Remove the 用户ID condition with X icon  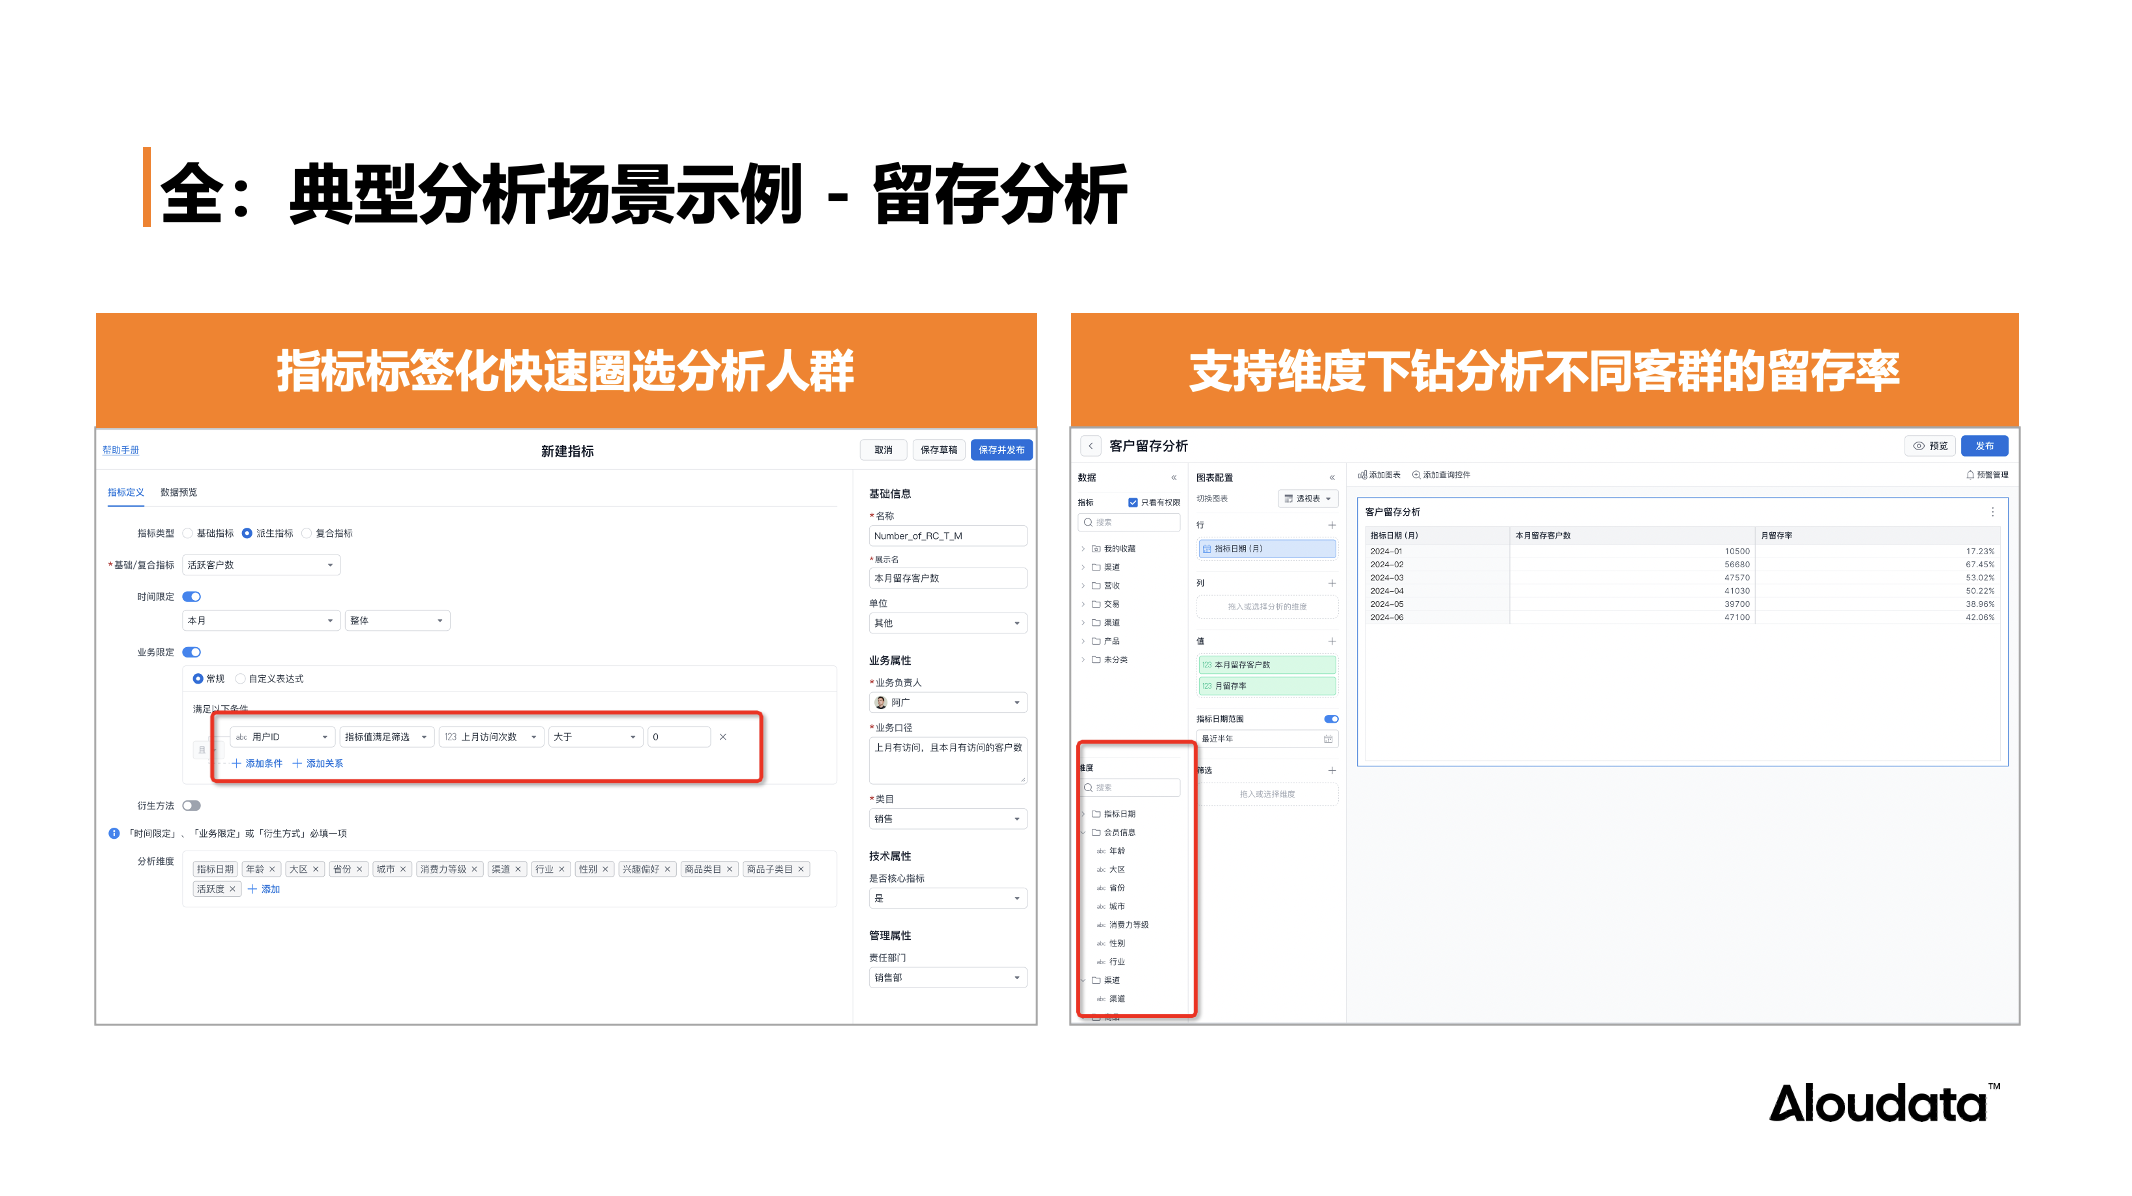pyautogui.click(x=723, y=737)
